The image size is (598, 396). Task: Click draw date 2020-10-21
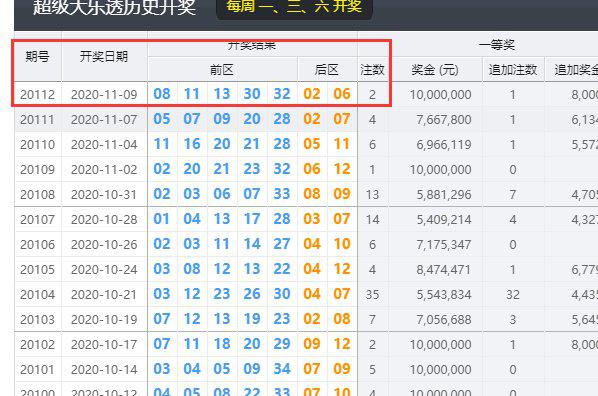[x=104, y=295]
